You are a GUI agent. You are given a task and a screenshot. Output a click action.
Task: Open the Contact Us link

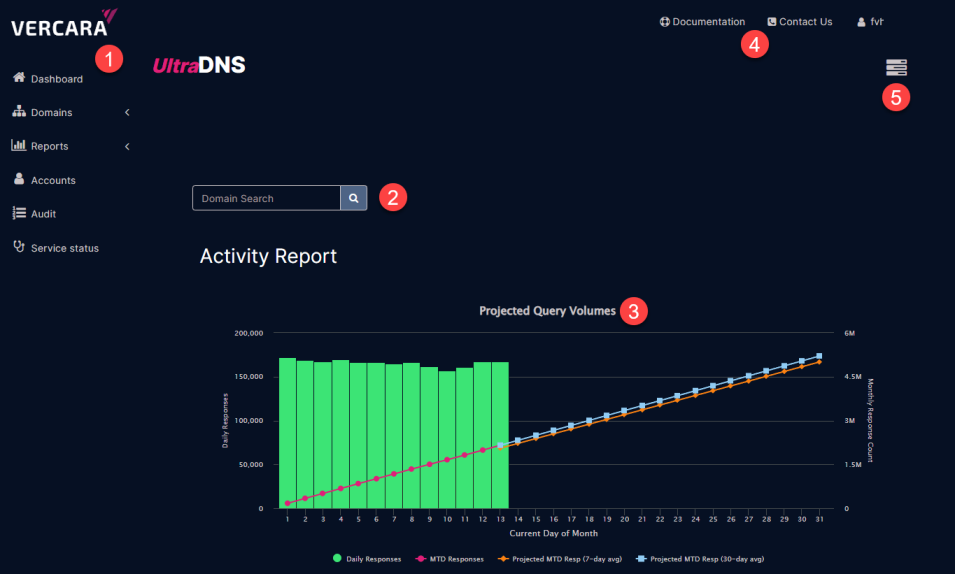click(805, 22)
